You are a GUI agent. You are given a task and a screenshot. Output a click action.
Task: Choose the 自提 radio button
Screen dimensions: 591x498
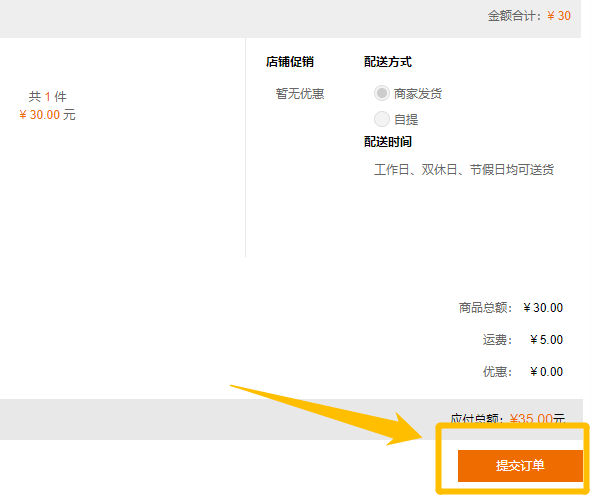(x=381, y=119)
